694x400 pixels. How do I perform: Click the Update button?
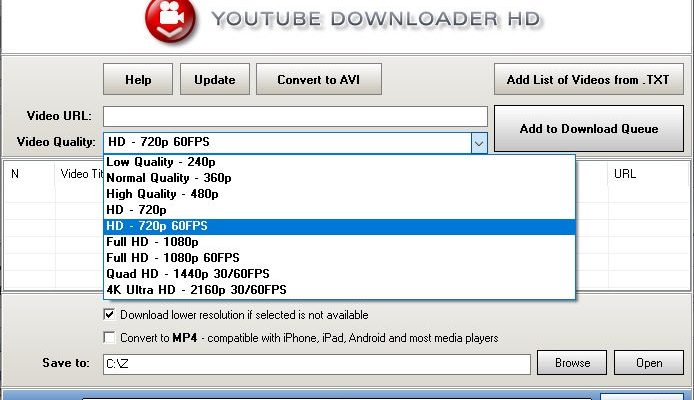click(x=215, y=79)
